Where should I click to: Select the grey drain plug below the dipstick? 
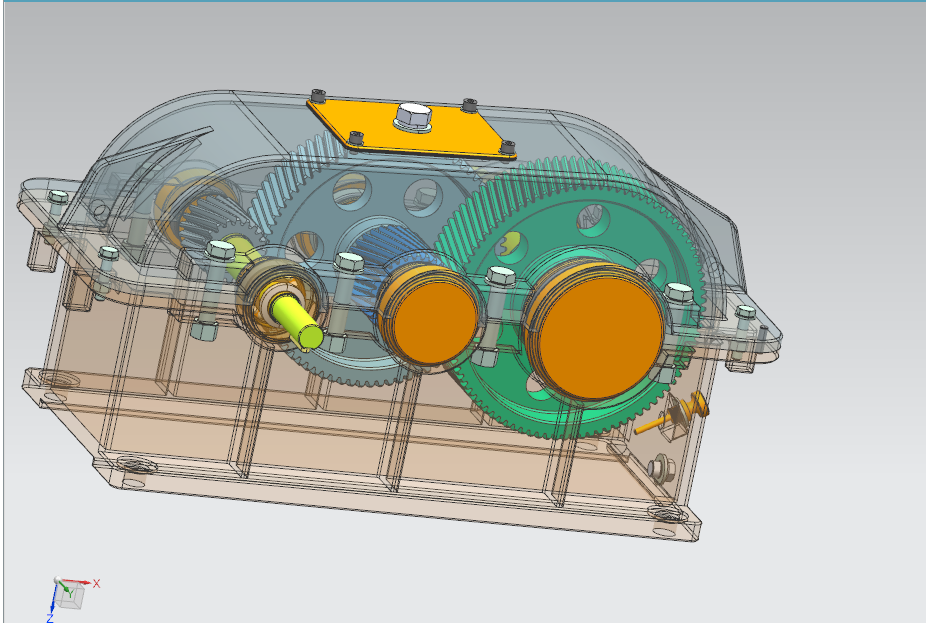coord(661,467)
